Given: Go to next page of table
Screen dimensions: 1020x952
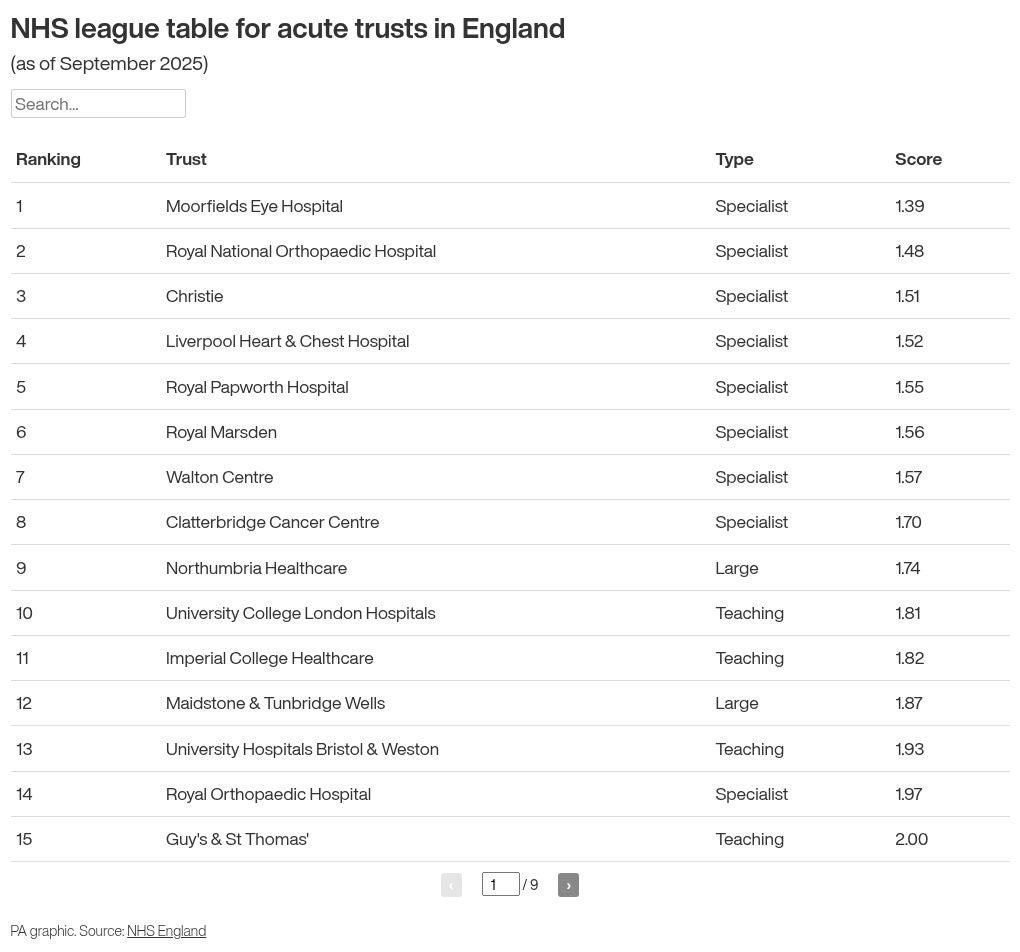Looking at the screenshot, I should tap(568, 884).
